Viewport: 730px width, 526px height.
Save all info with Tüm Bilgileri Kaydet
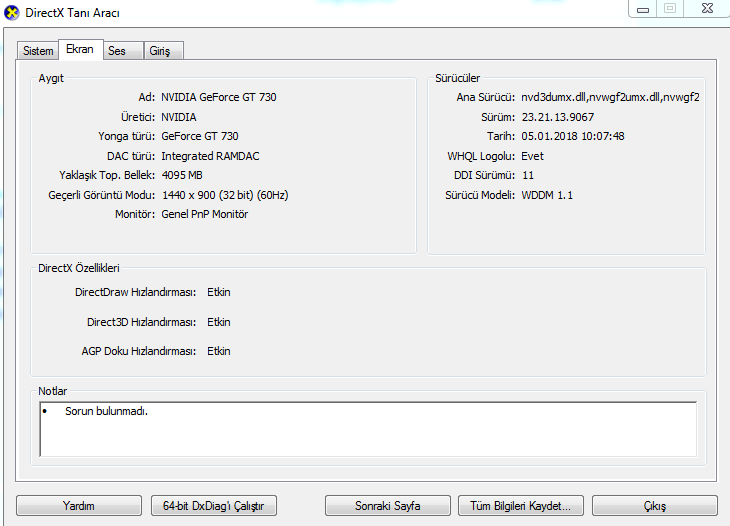pyautogui.click(x=520, y=506)
